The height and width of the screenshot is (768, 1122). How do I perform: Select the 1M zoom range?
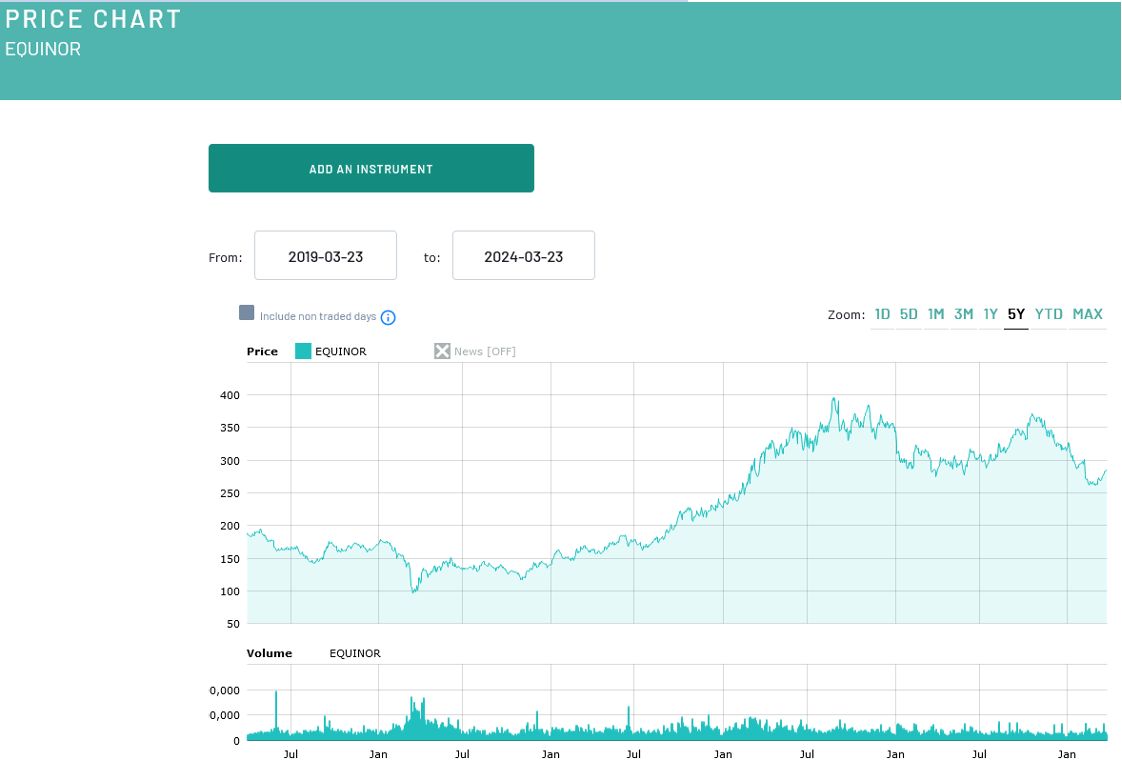[936, 314]
